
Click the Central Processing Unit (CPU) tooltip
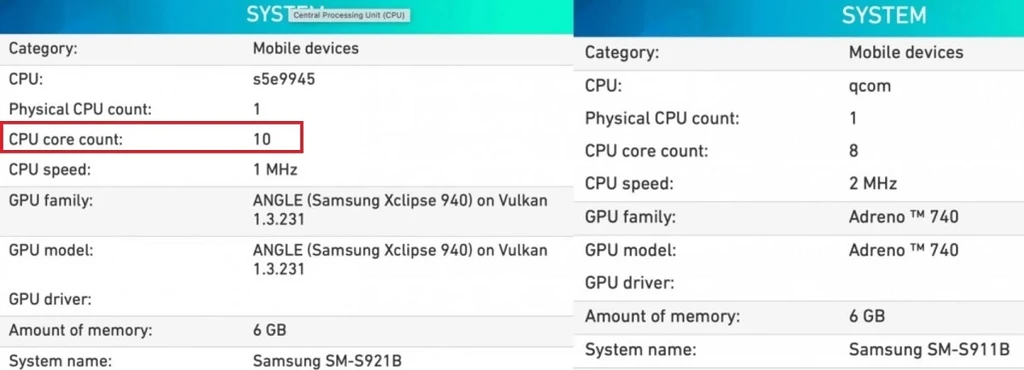(x=349, y=15)
